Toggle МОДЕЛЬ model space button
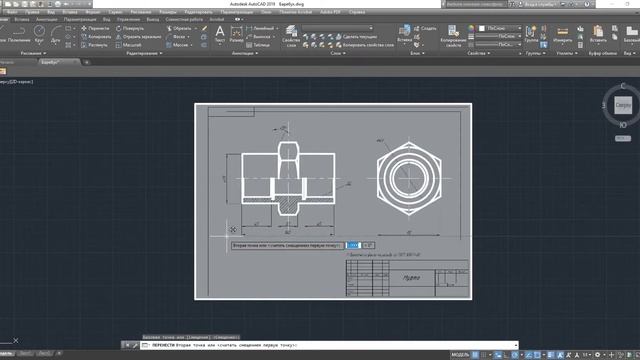 point(460,355)
